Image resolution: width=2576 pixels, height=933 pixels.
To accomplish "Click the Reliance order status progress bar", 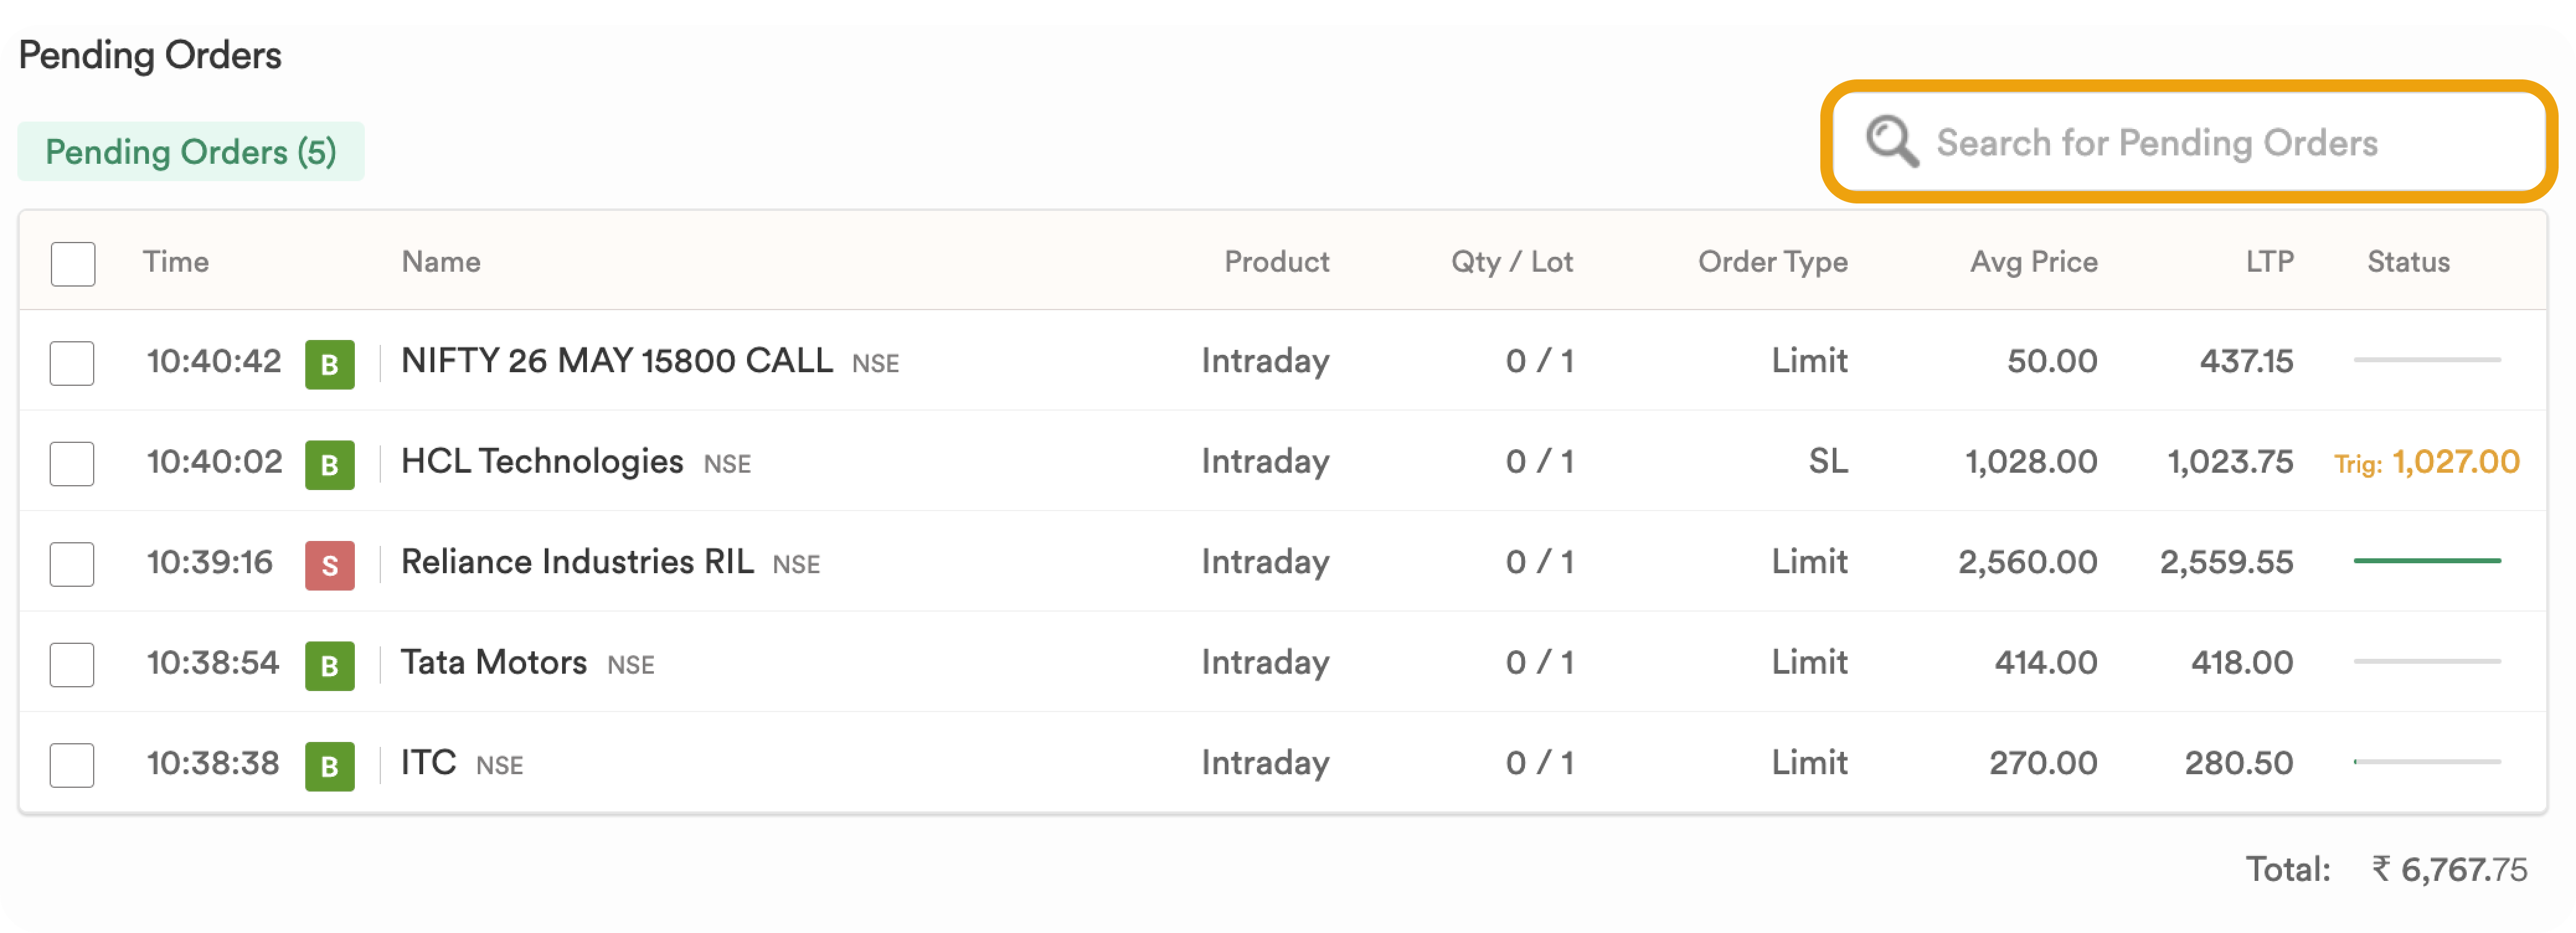I will (x=2427, y=561).
